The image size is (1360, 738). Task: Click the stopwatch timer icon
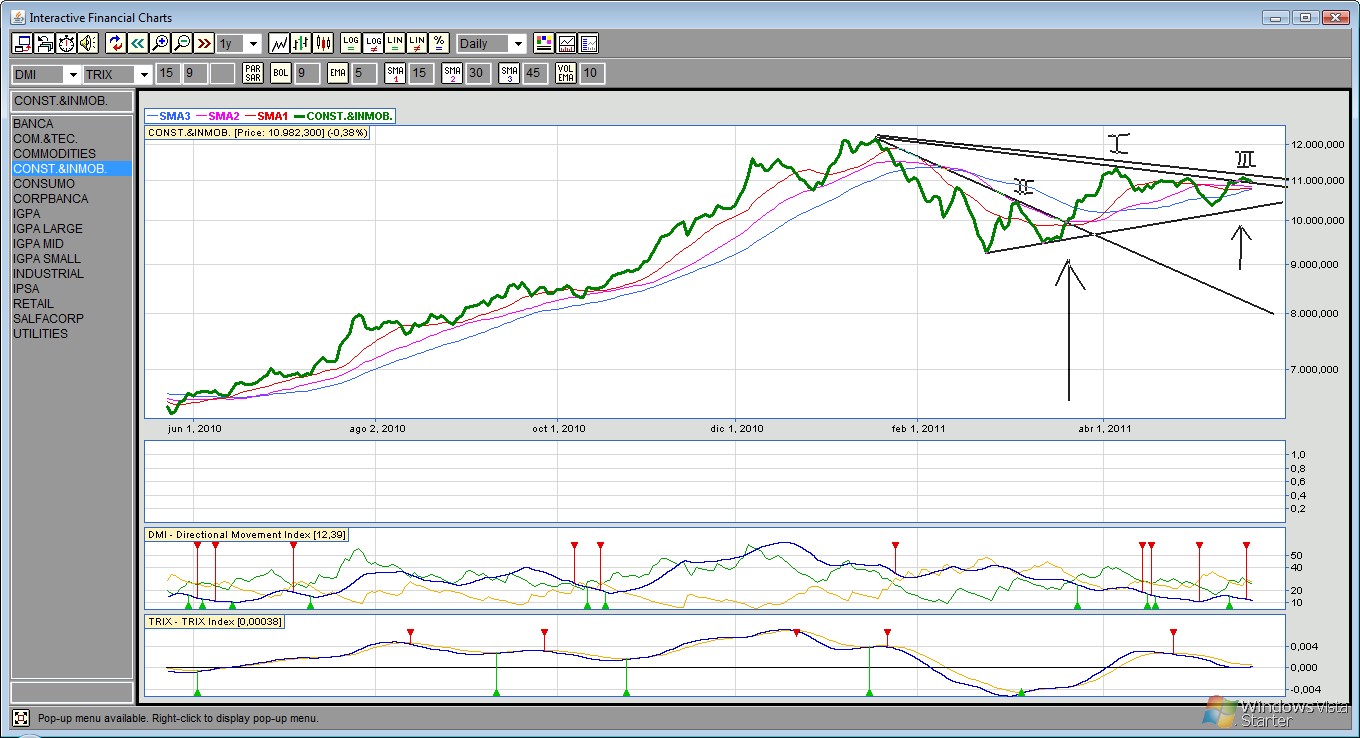[x=66, y=43]
